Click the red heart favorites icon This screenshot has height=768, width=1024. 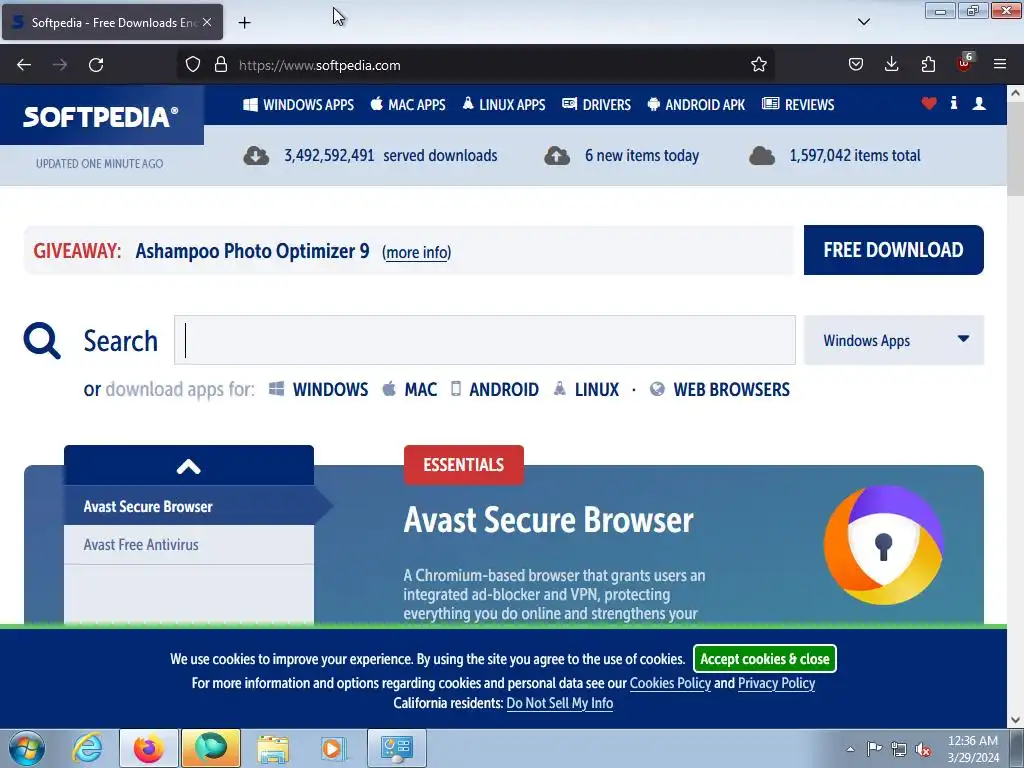929,103
